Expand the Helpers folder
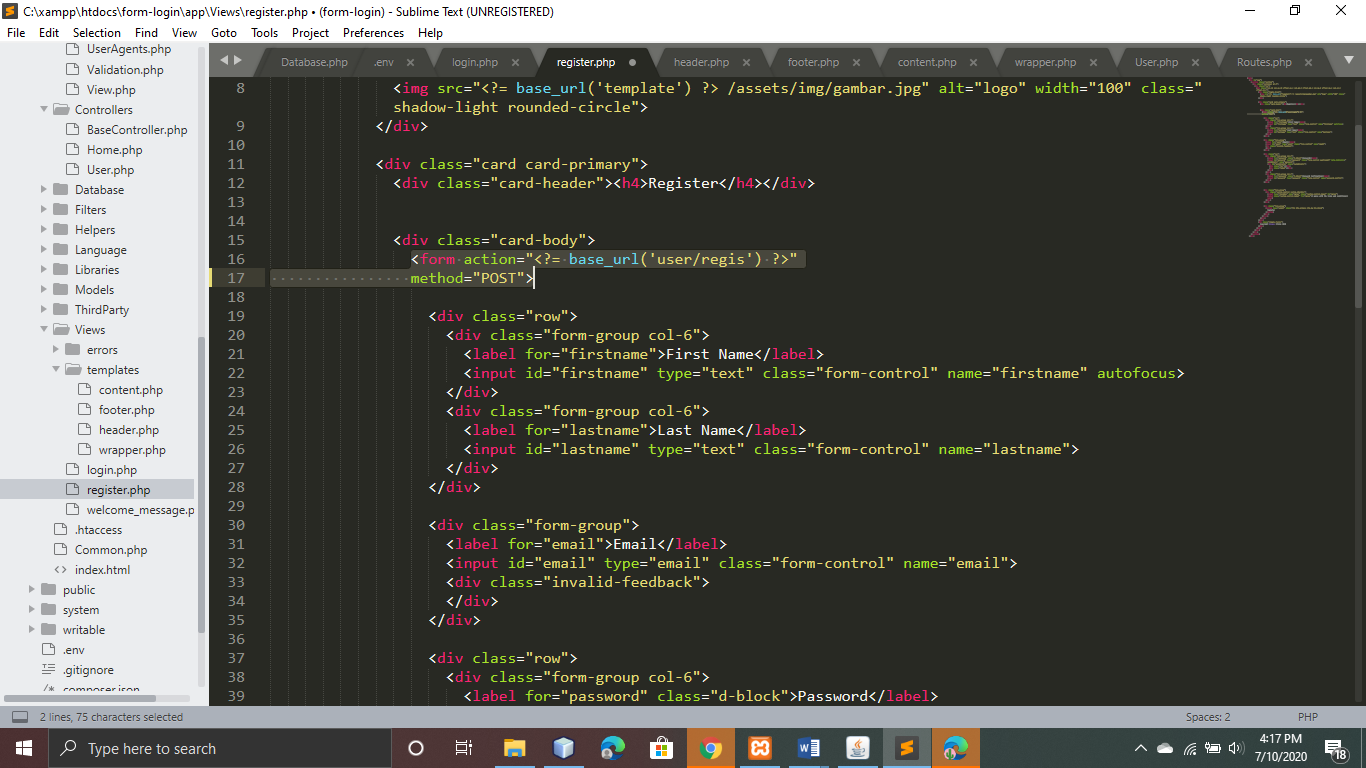Image resolution: width=1366 pixels, height=768 pixels. pos(44,230)
